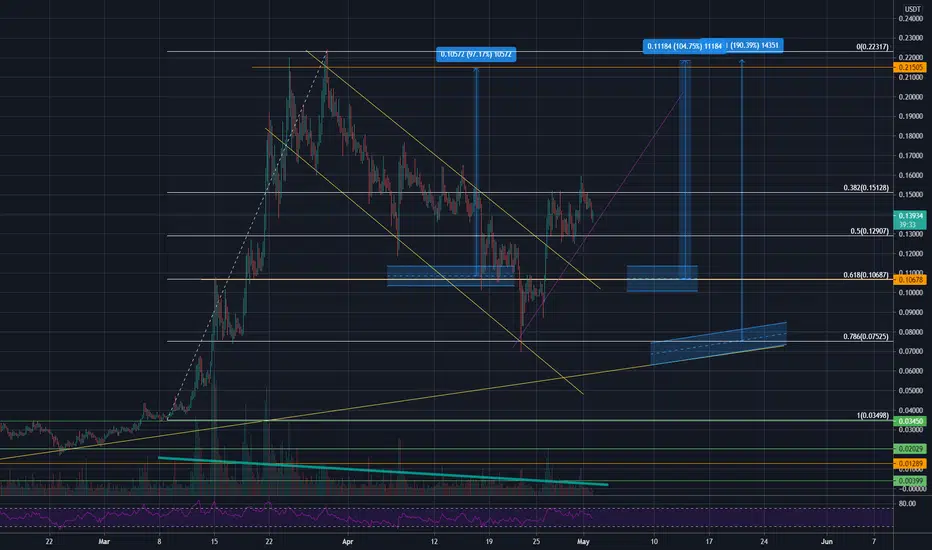This screenshot has height=550, width=932.
Task: Select the (190.39%) 14351 measurement label
Action: point(754,45)
